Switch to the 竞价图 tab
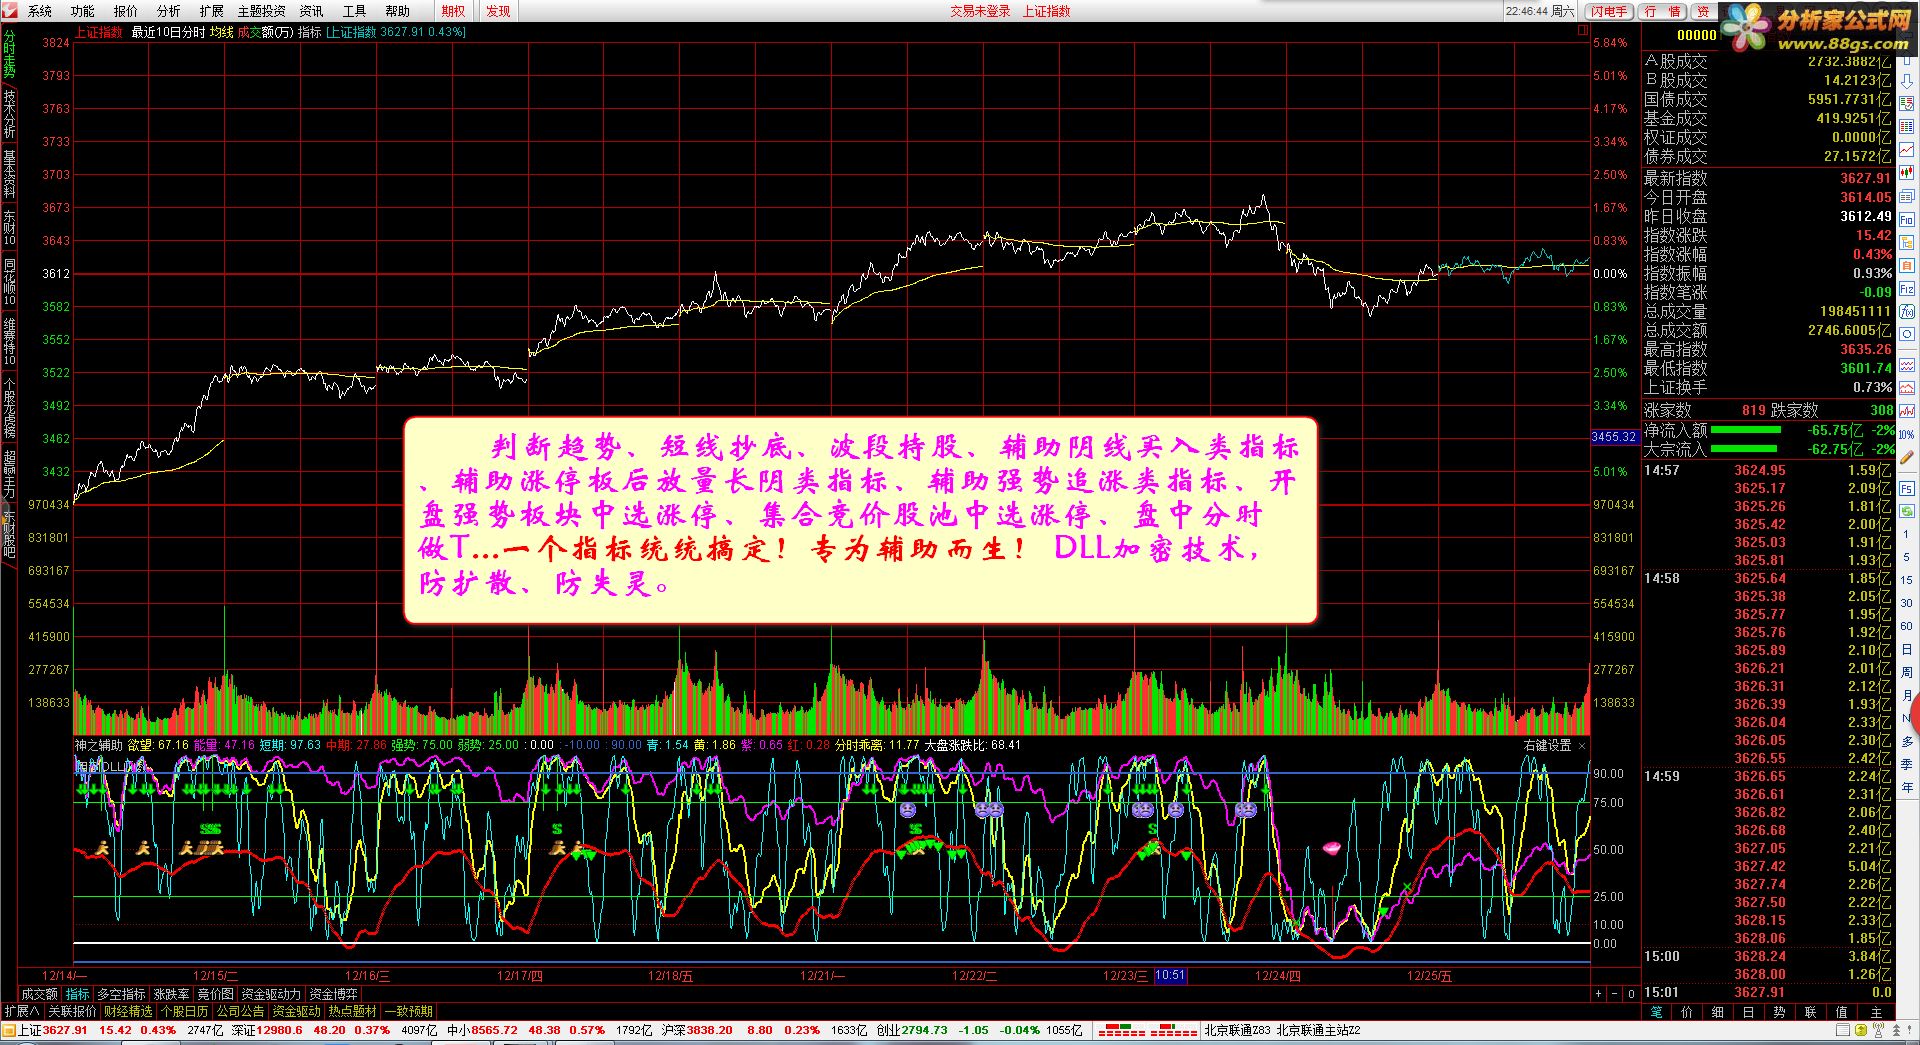The width and height of the screenshot is (1920, 1045). pos(215,994)
